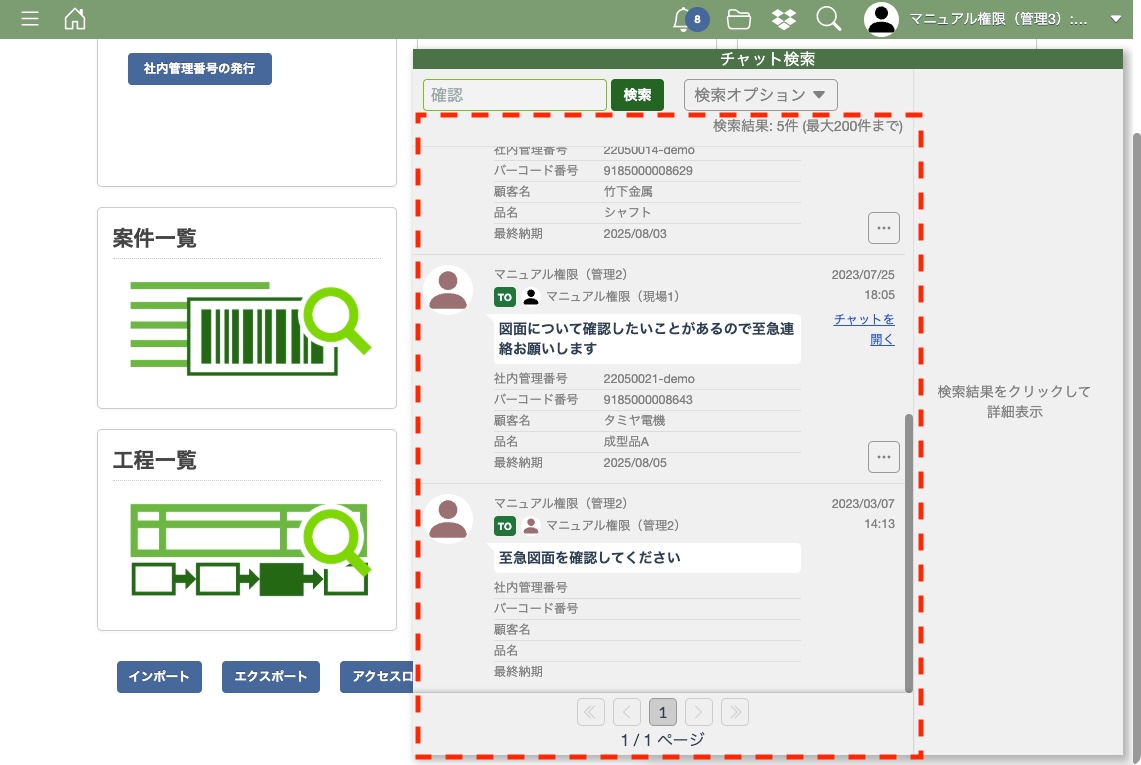Viewport: 1141px width, 765px height.
Task: Click the user avatar icon in header
Action: pyautogui.click(x=881, y=19)
